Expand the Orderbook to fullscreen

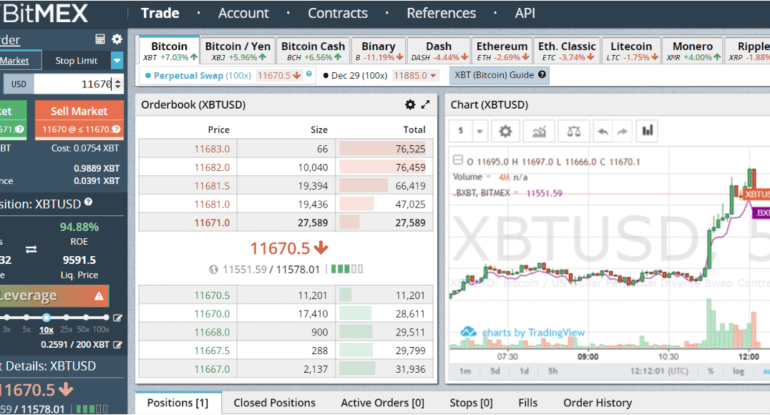point(425,104)
